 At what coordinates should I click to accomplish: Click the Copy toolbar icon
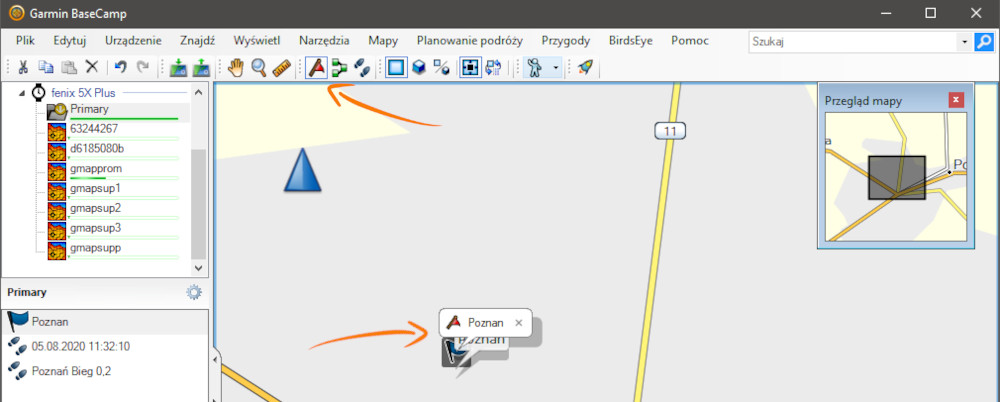click(45, 68)
